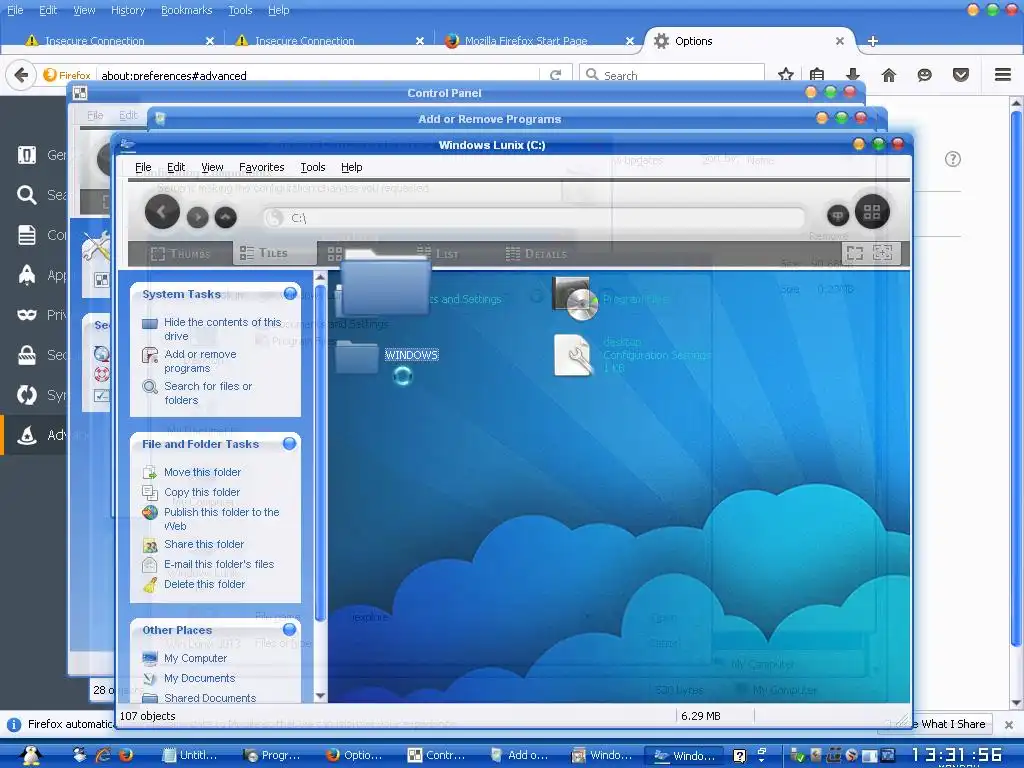The height and width of the screenshot is (768, 1024).
Task: Go to Firefox home page
Action: click(889, 75)
